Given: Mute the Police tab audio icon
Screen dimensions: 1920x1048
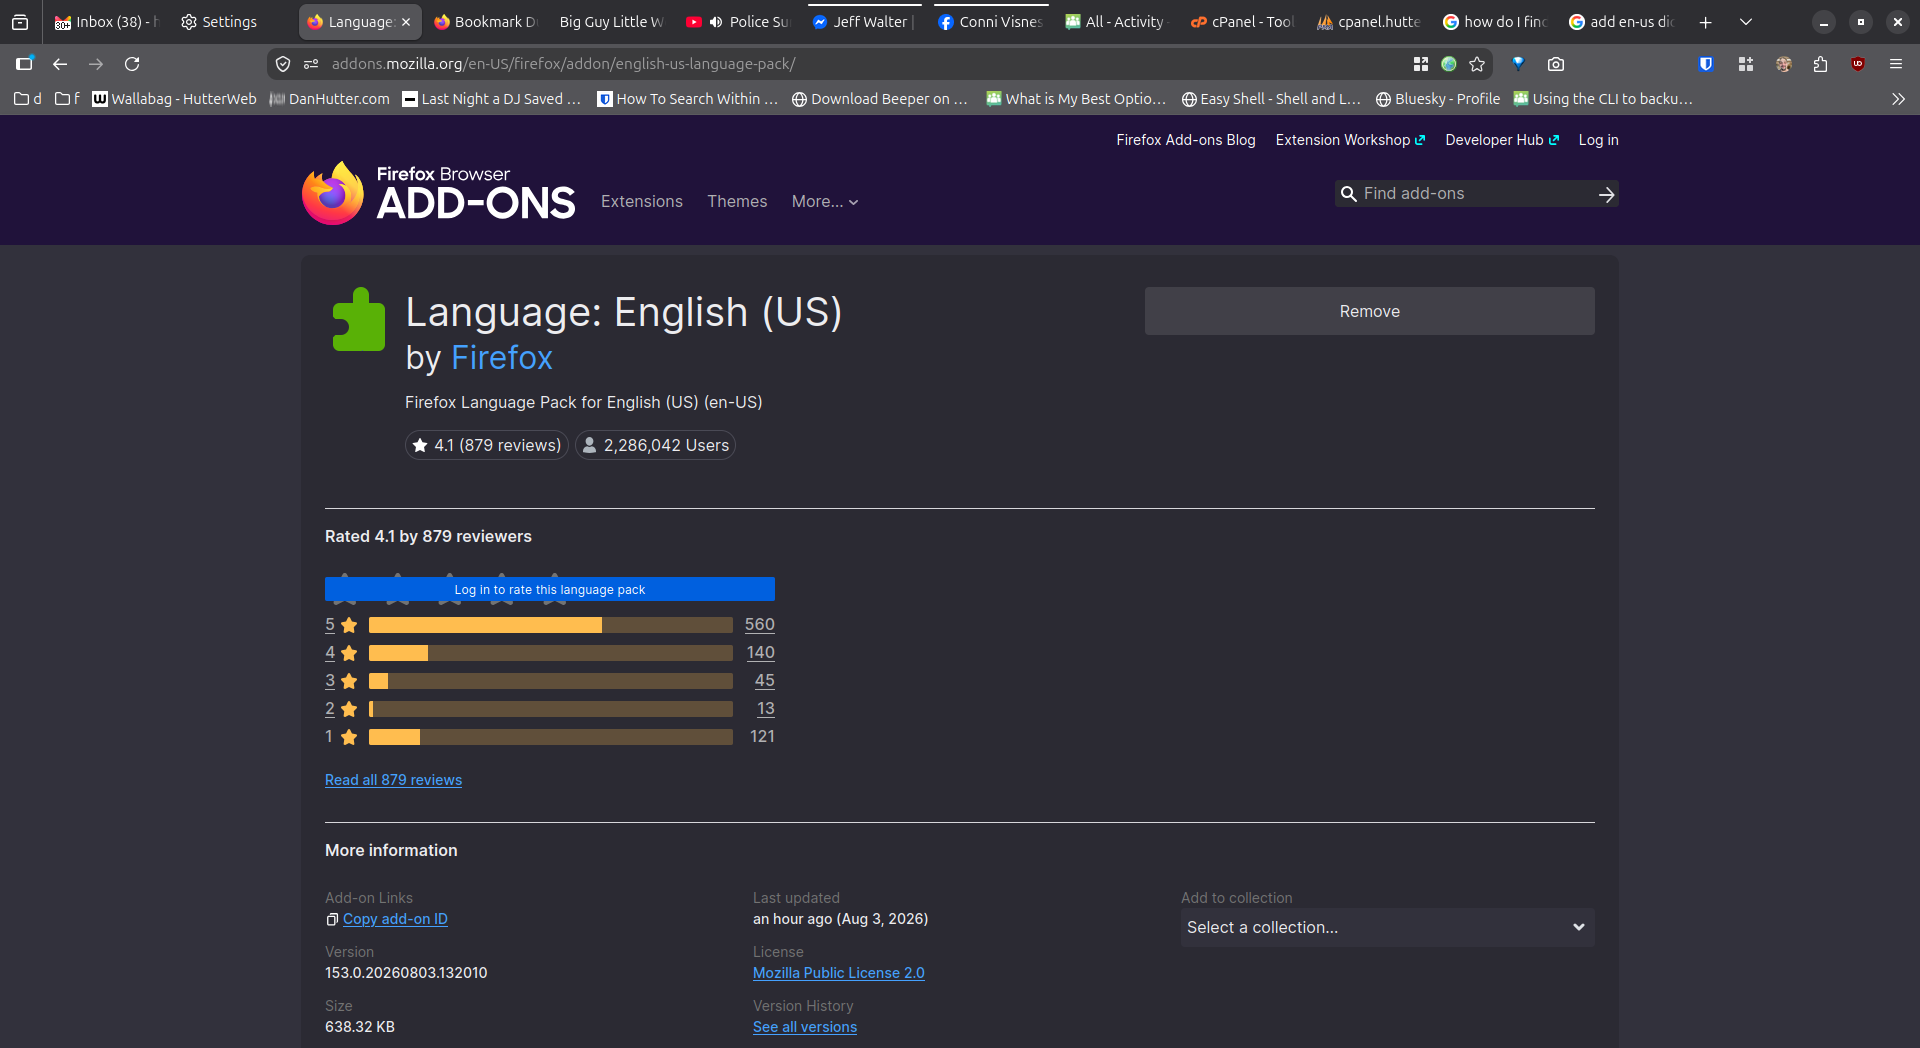Looking at the screenshot, I should click(716, 22).
